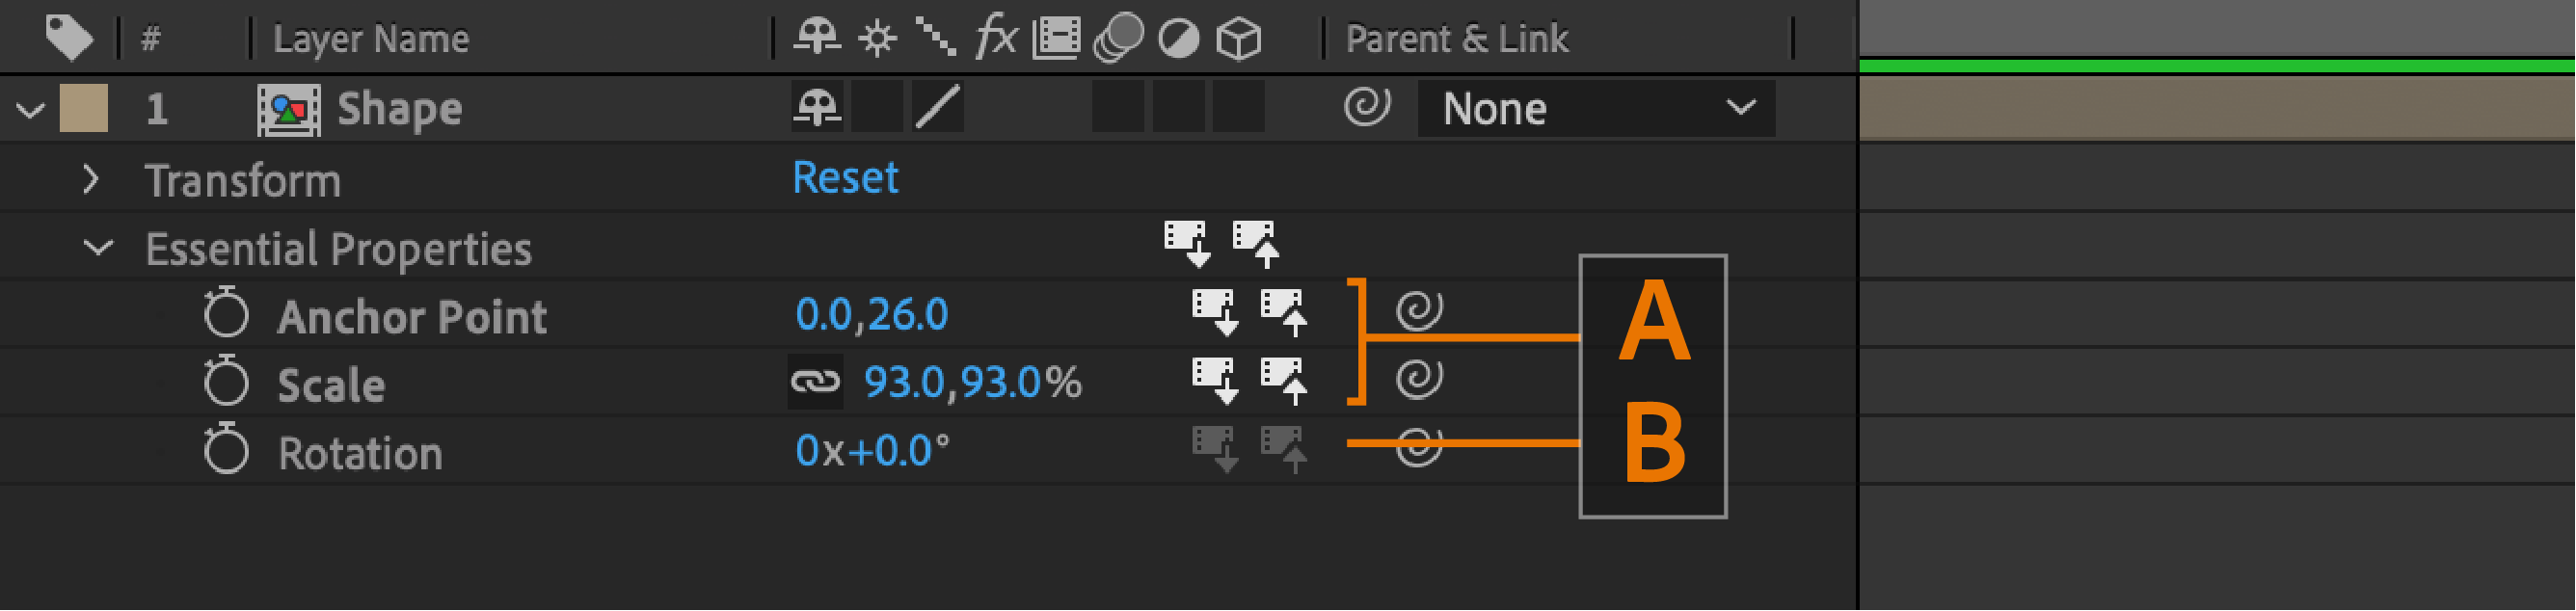Click the Layer Name column header
The width and height of the screenshot is (2576, 611).
(371, 39)
